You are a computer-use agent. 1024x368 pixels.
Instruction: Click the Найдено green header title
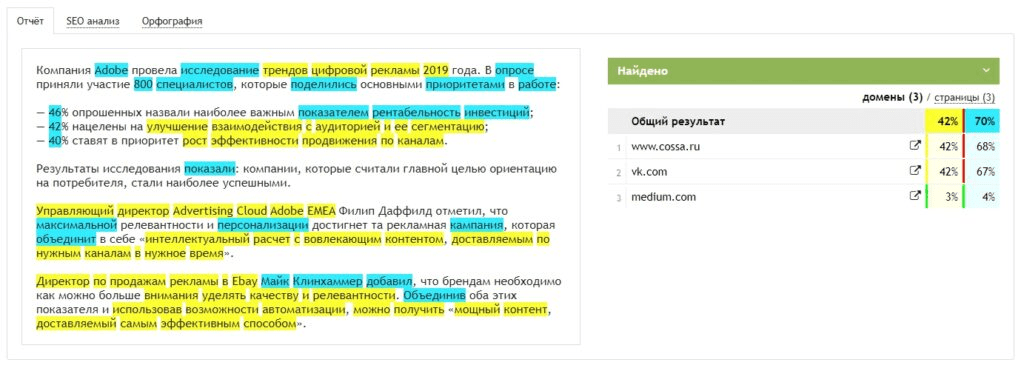click(643, 71)
